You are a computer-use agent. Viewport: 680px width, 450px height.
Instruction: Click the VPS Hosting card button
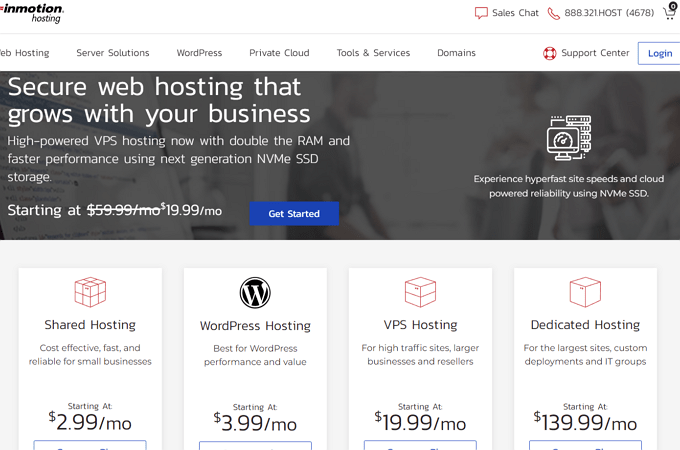point(420,445)
